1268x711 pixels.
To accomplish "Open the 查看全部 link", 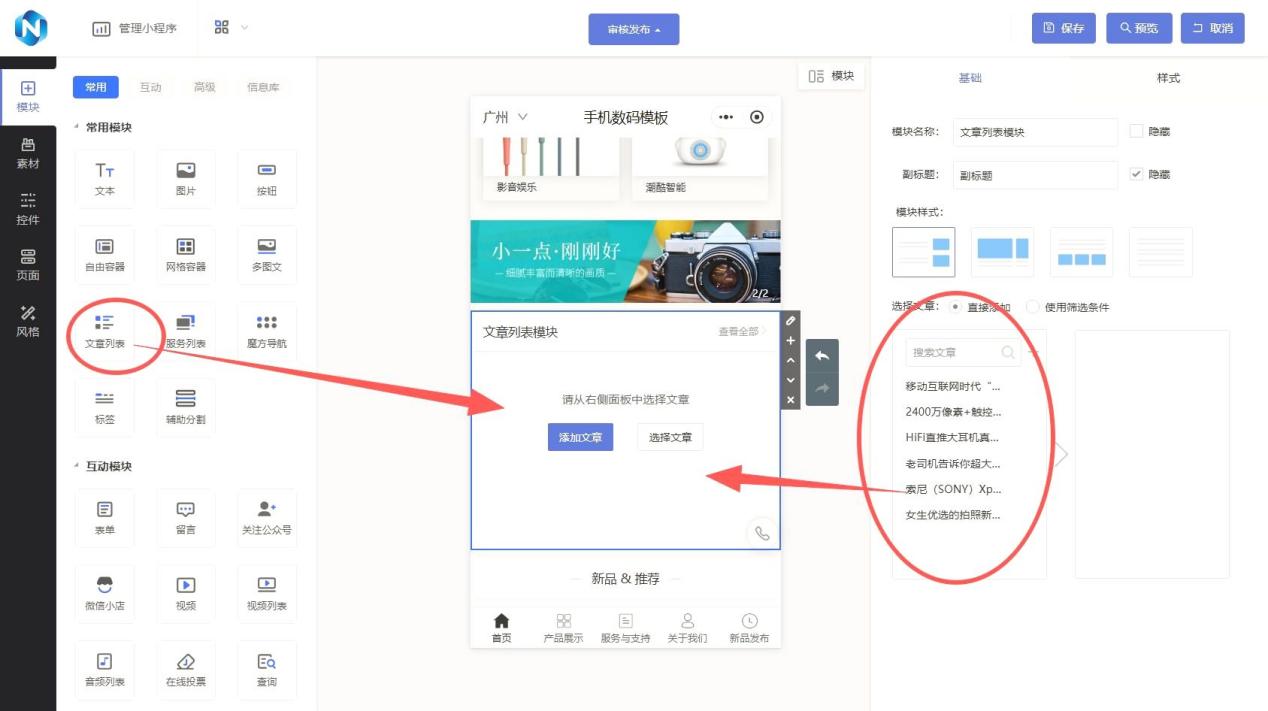I will 742,331.
